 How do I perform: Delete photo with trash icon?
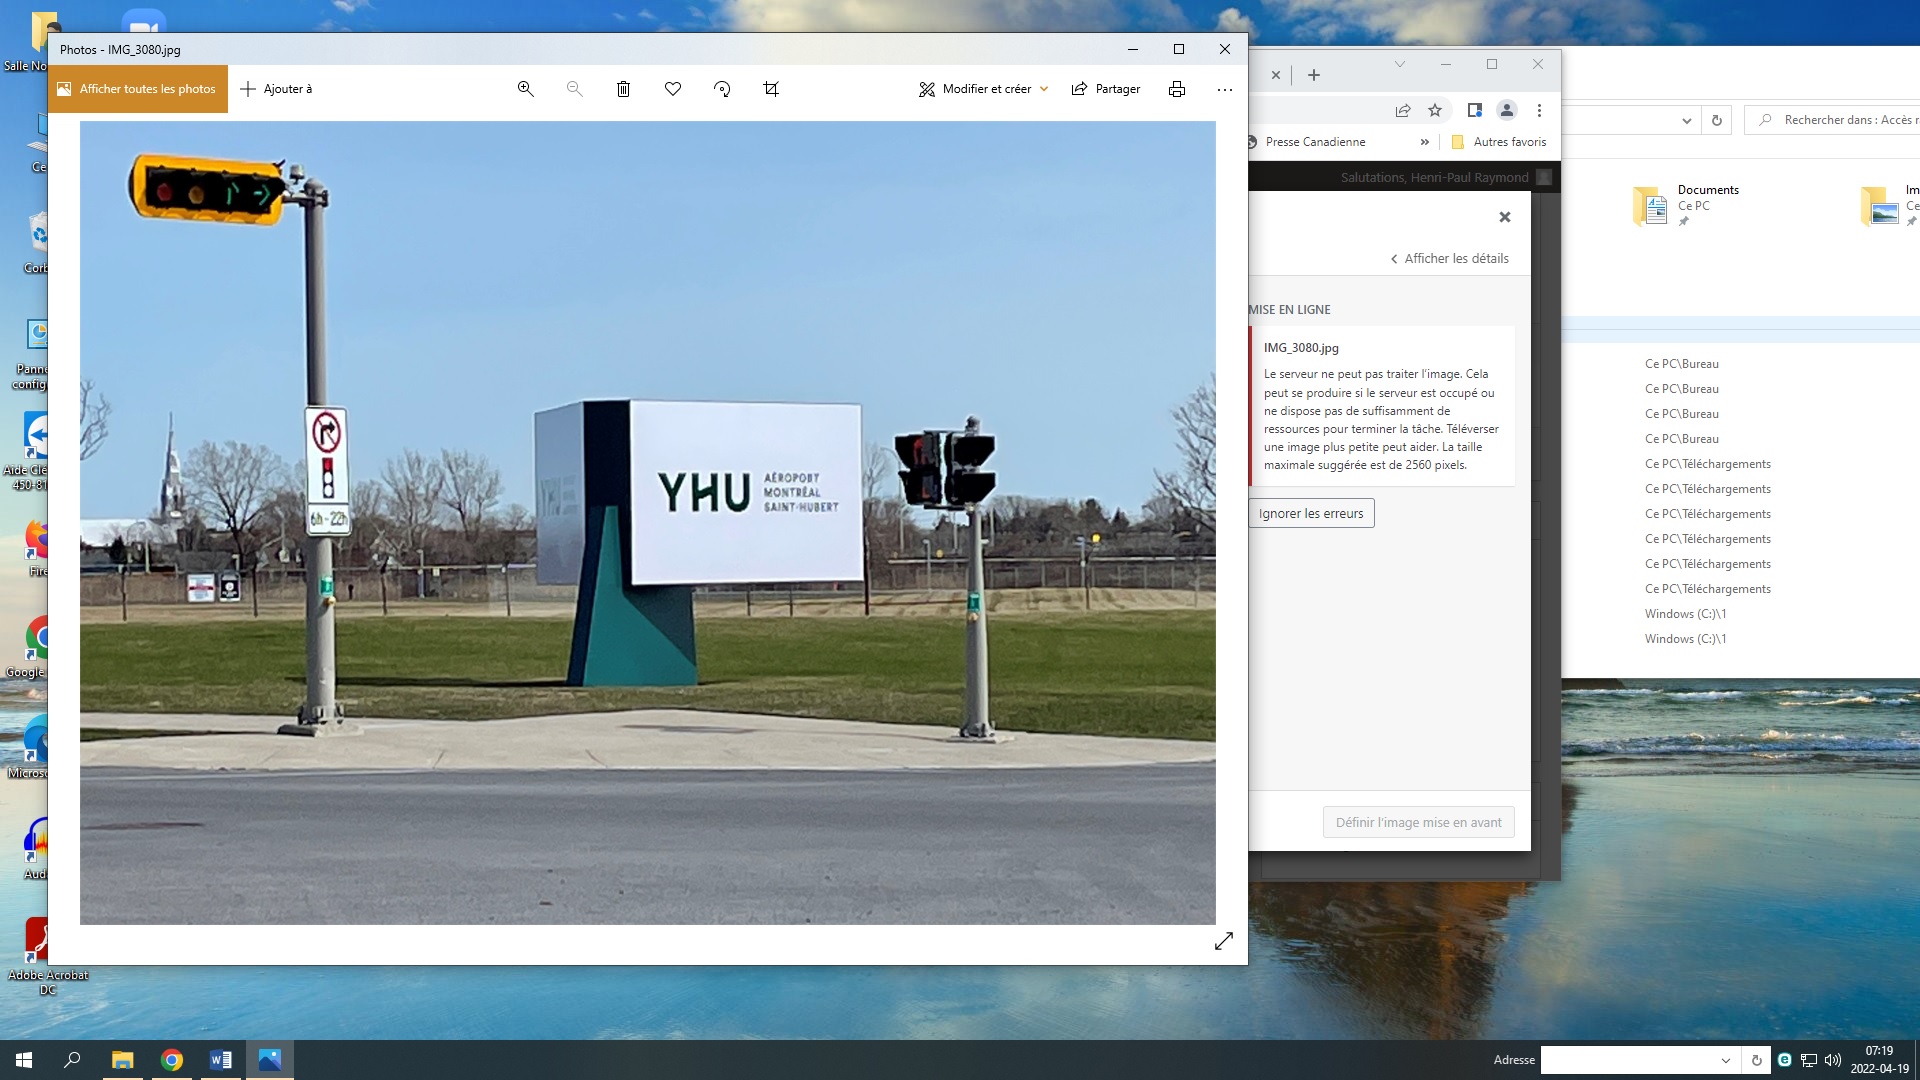(x=623, y=89)
